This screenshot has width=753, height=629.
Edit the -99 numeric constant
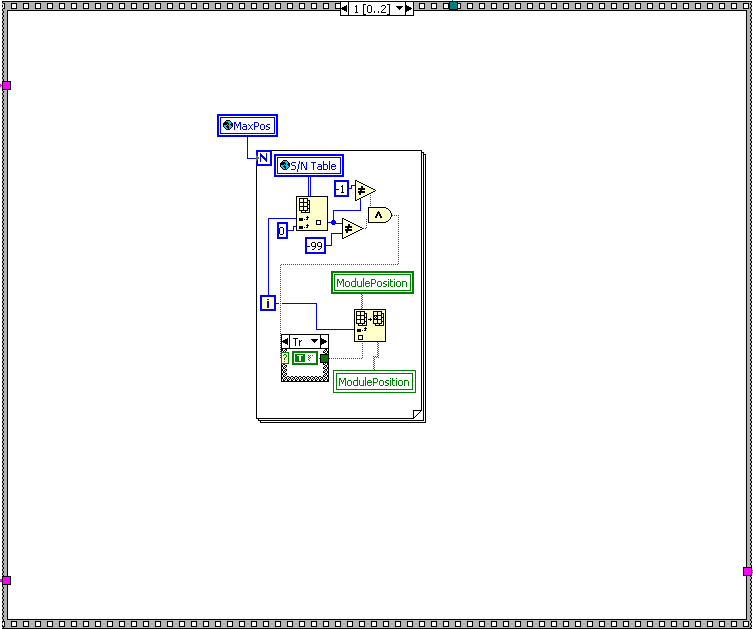coord(316,245)
